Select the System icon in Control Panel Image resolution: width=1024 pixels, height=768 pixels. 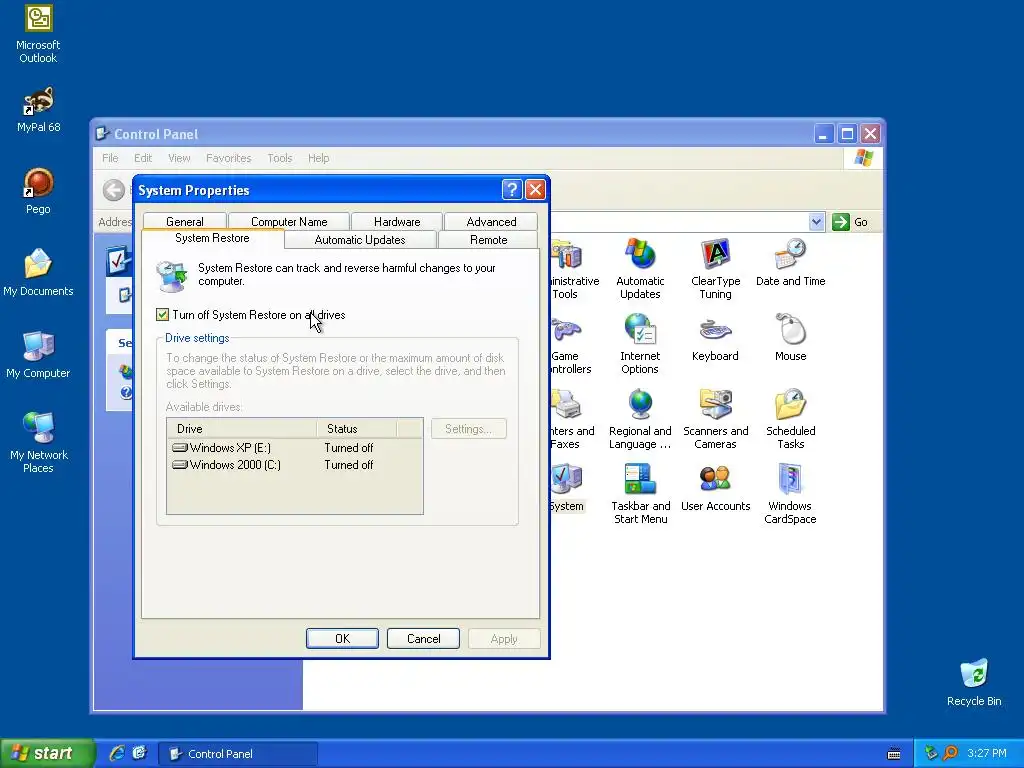[567, 488]
